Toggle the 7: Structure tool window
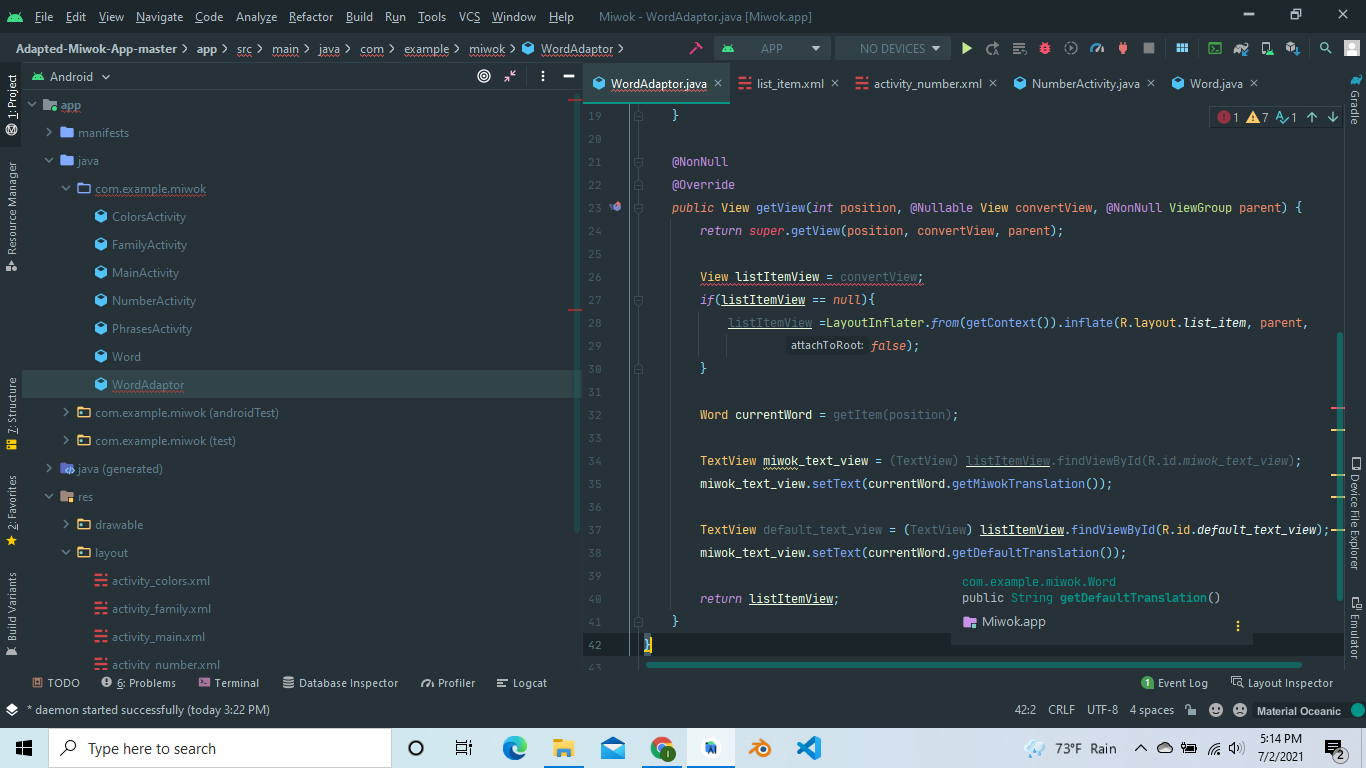This screenshot has width=1366, height=768. pyautogui.click(x=12, y=414)
